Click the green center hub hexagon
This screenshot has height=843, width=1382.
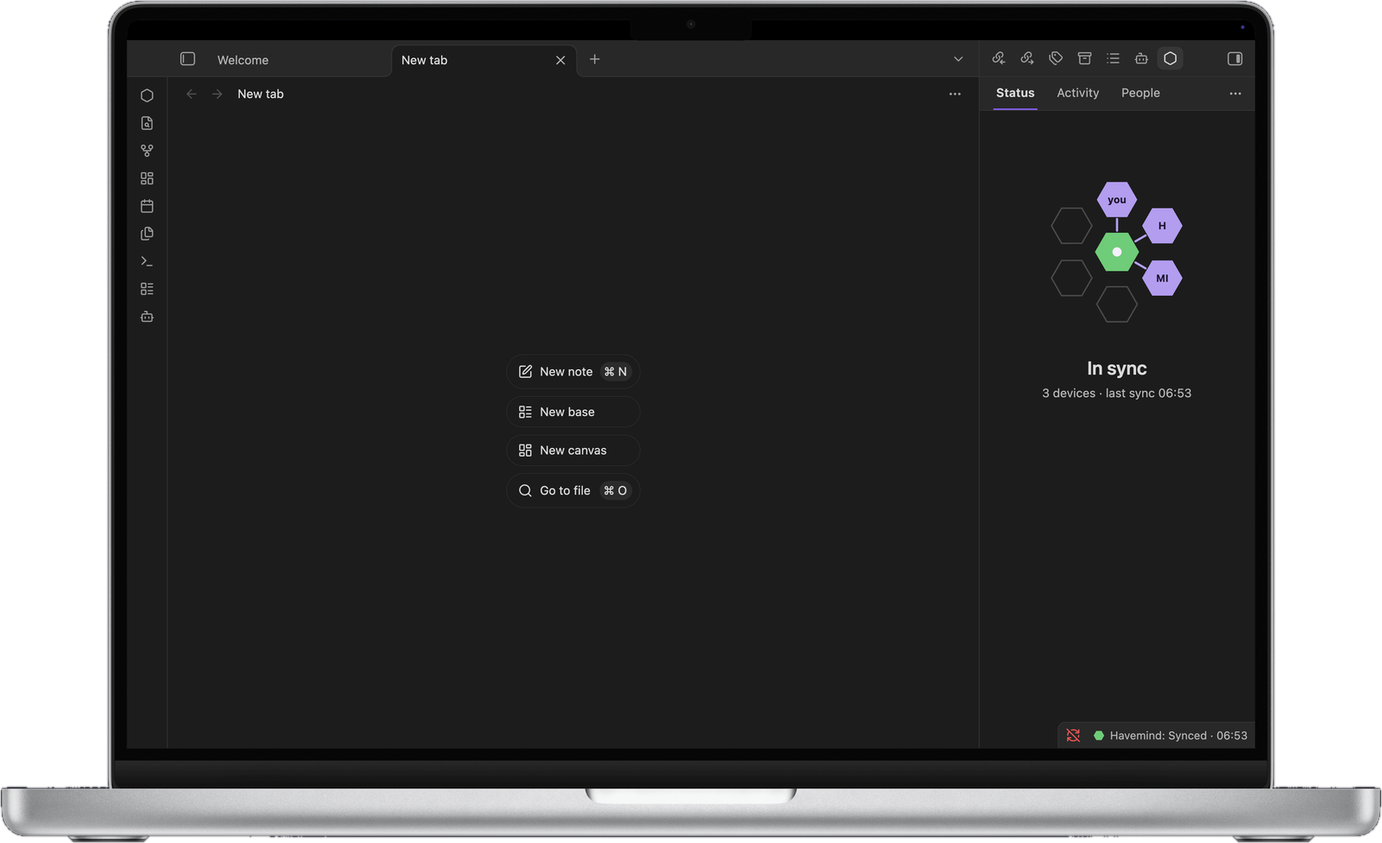[1117, 252]
